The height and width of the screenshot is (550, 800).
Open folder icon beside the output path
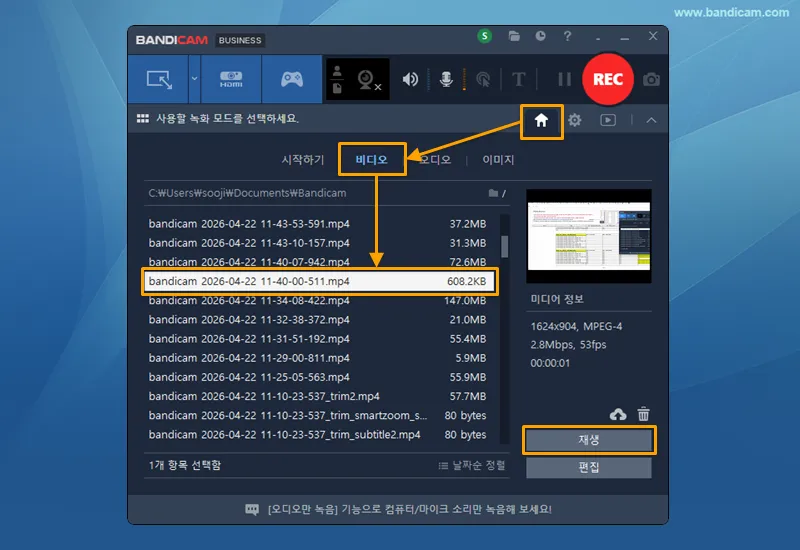[493, 193]
